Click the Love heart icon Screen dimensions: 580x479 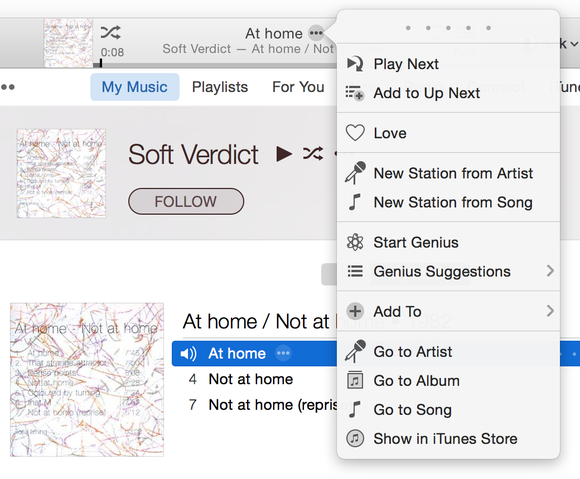point(355,133)
